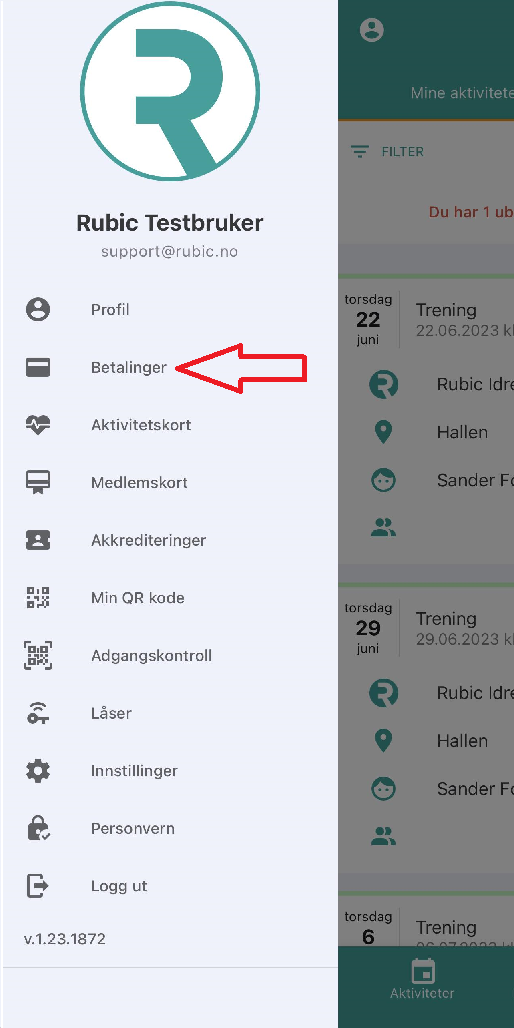This screenshot has height=1028, width=514.
Task: Select the Medlemskort menu entry
Action: (x=169, y=483)
